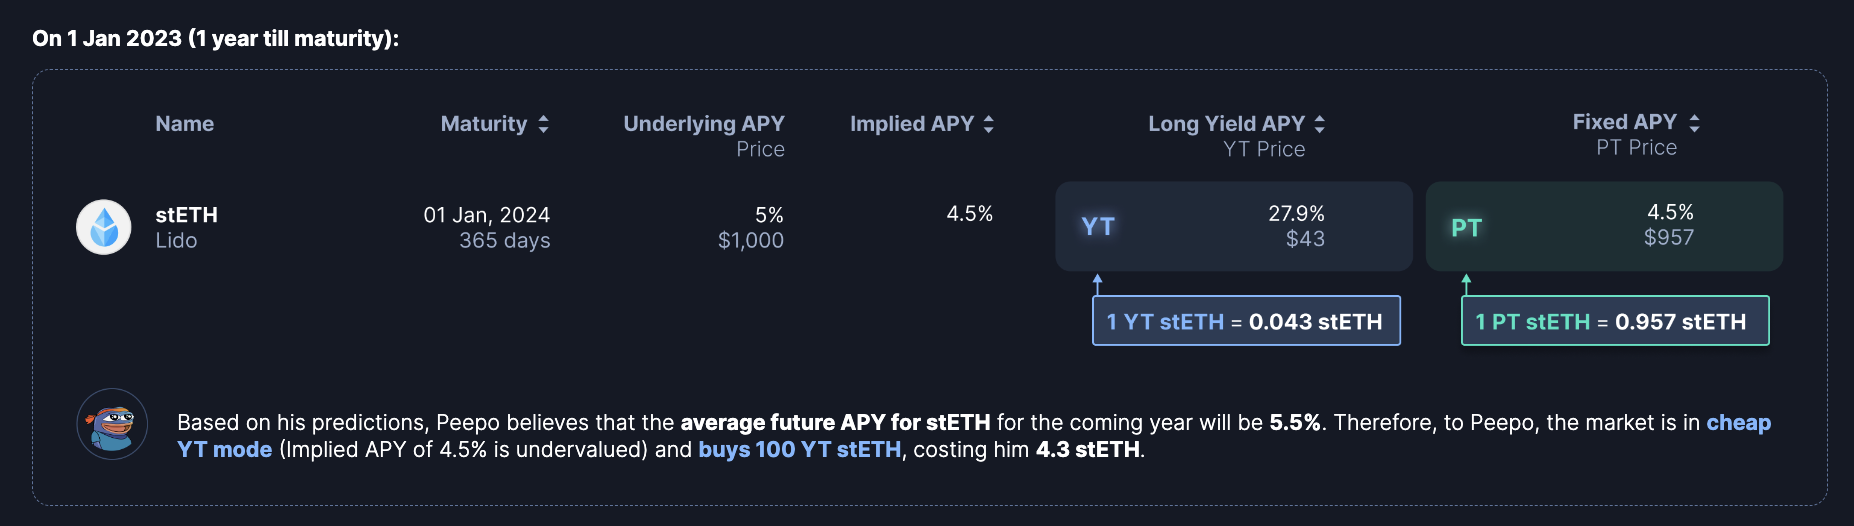Select the stETH asset name in the row

[x=187, y=215]
